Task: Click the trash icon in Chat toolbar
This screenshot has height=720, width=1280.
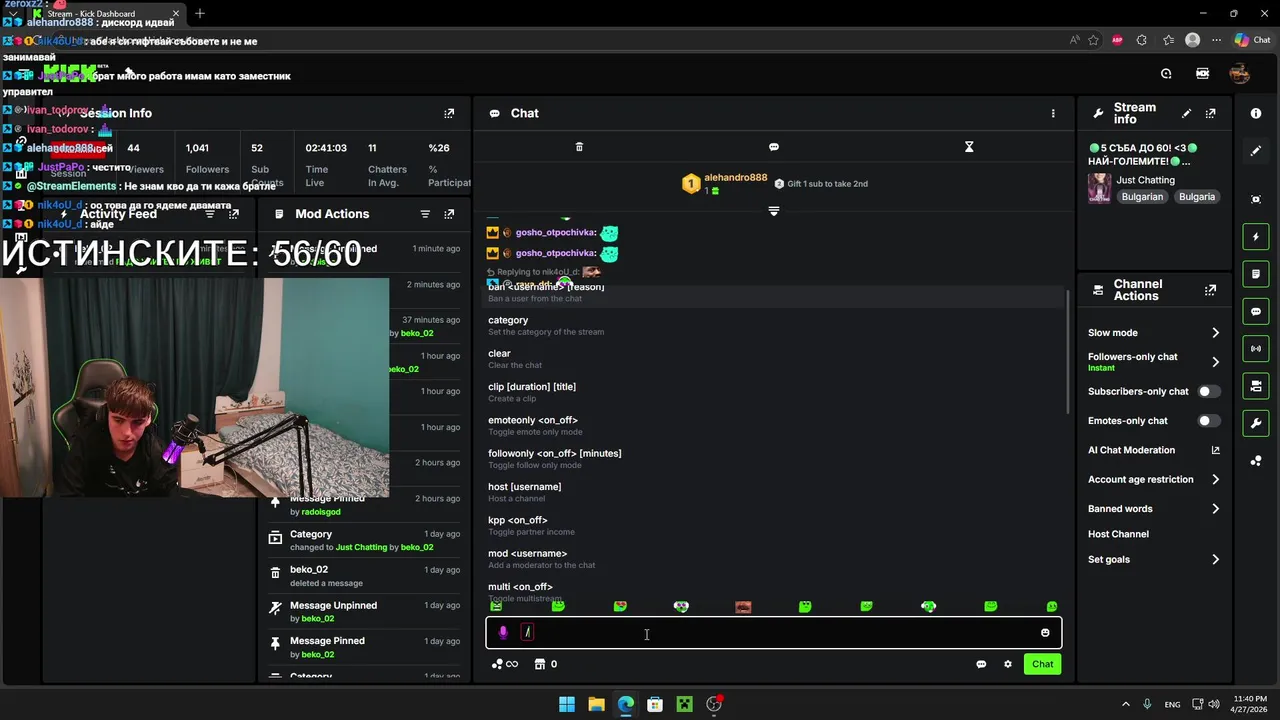Action: pyautogui.click(x=579, y=147)
